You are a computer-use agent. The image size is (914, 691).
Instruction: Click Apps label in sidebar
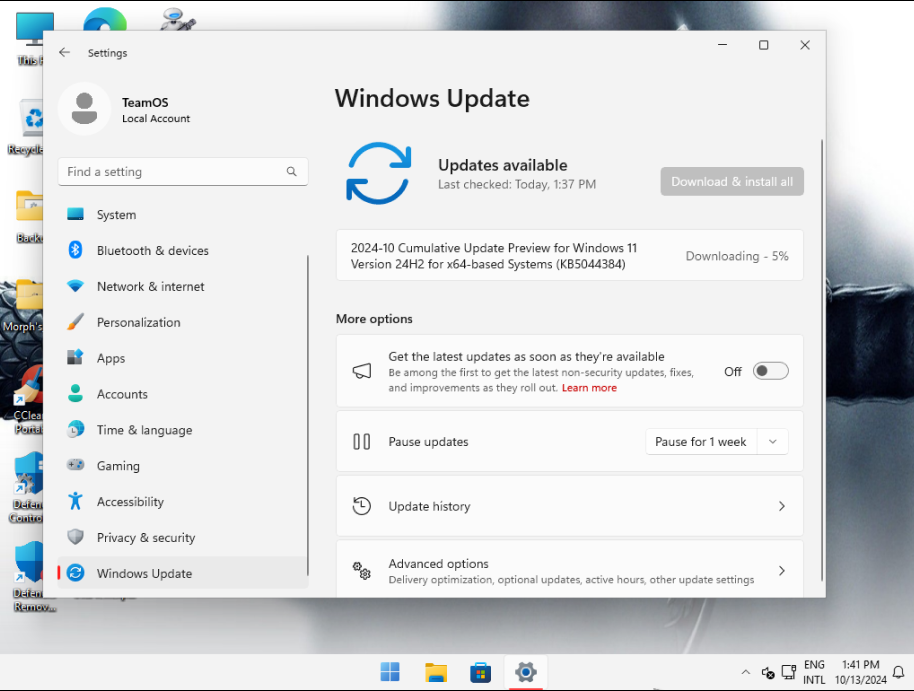(x=111, y=358)
